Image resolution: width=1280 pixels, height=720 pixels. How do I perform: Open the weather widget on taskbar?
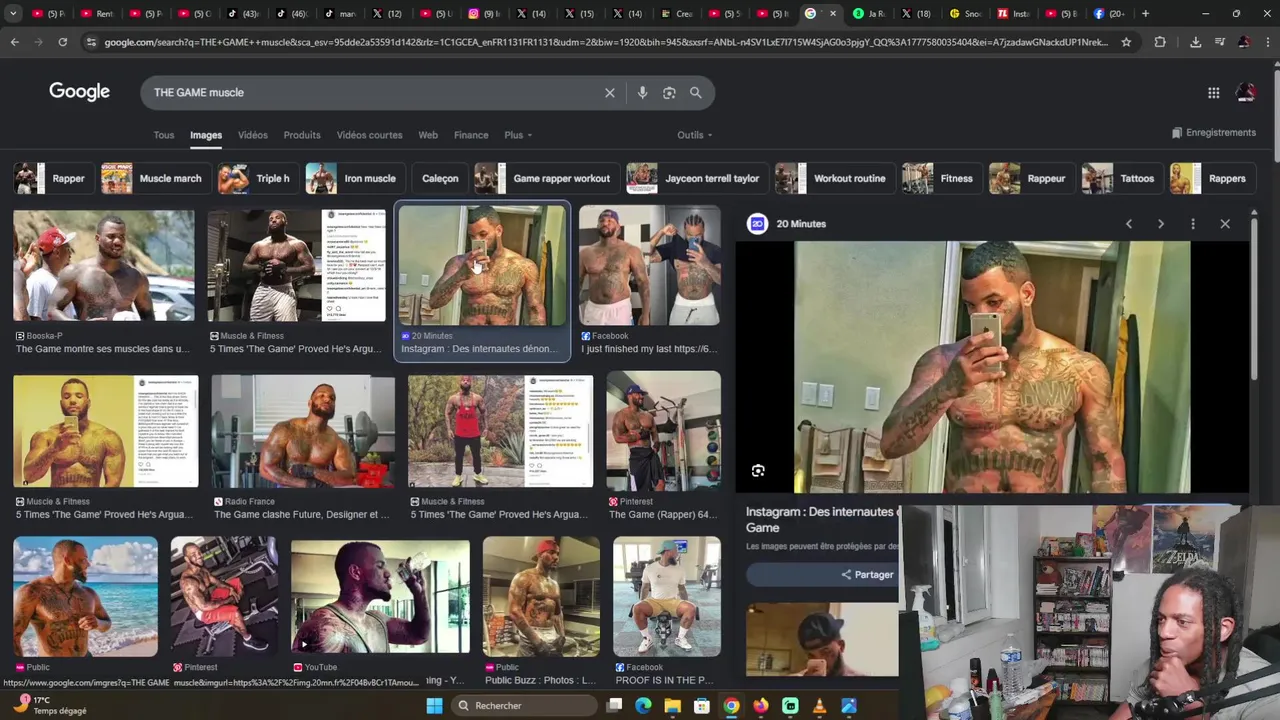click(48, 706)
